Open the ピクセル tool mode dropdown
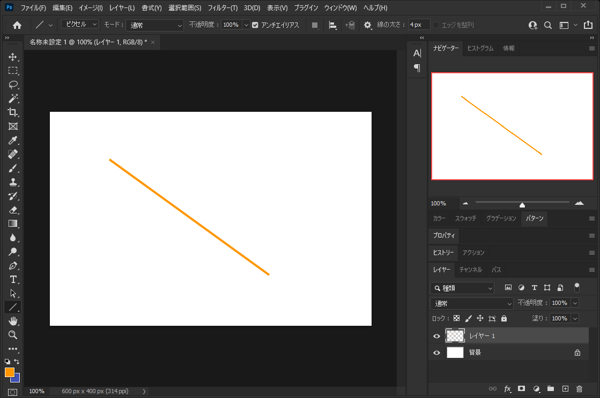 click(80, 24)
